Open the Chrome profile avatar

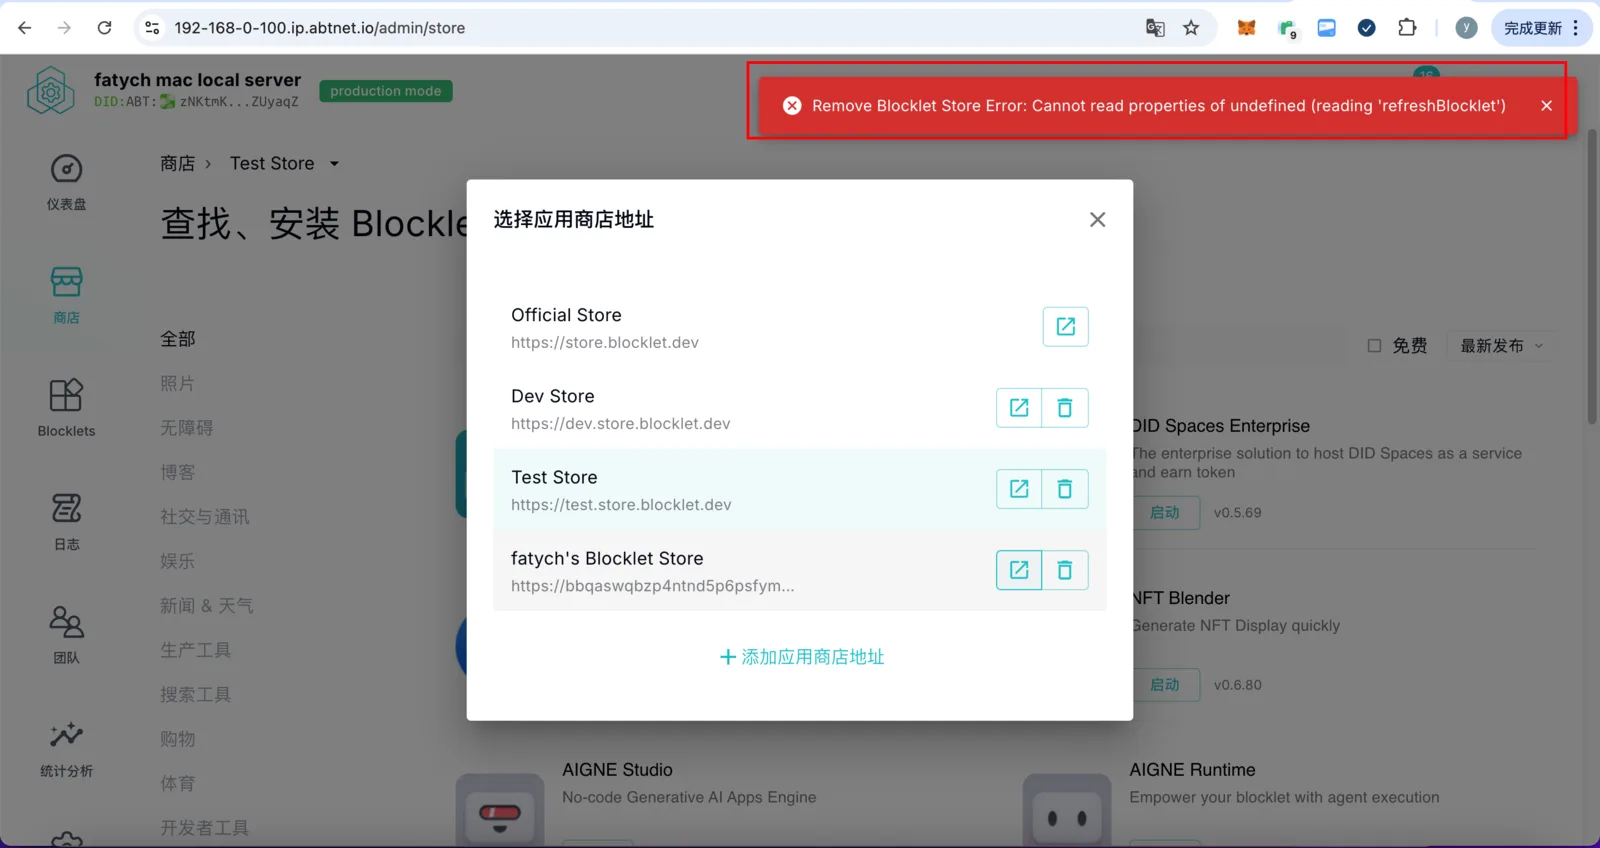click(x=1466, y=28)
